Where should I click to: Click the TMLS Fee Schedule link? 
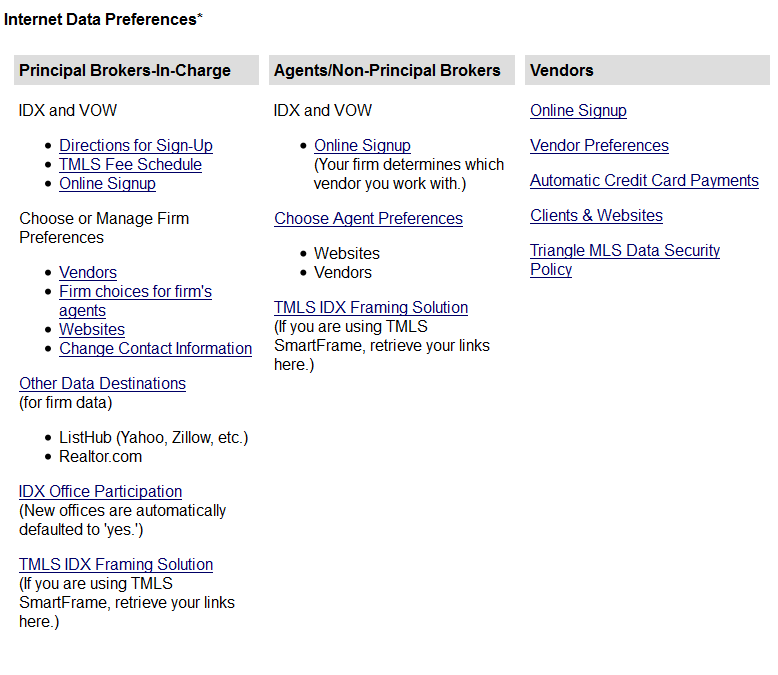(x=130, y=164)
